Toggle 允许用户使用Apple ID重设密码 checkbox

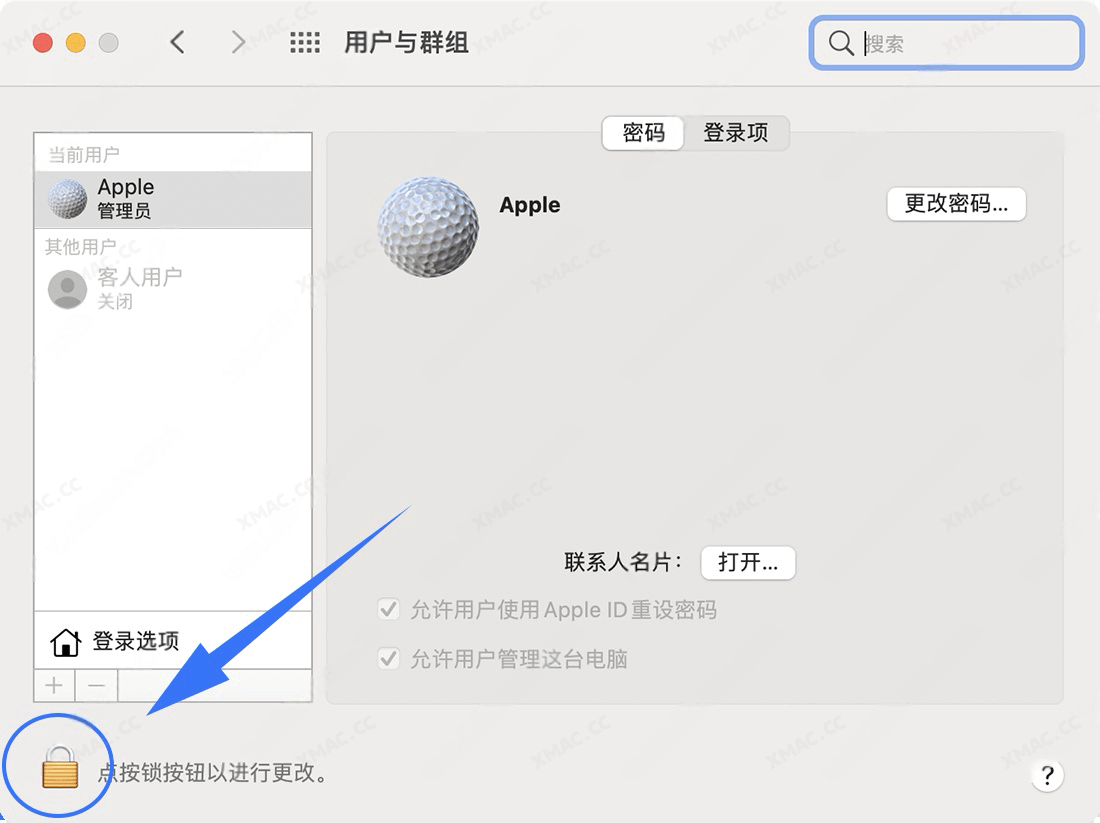[x=388, y=610]
